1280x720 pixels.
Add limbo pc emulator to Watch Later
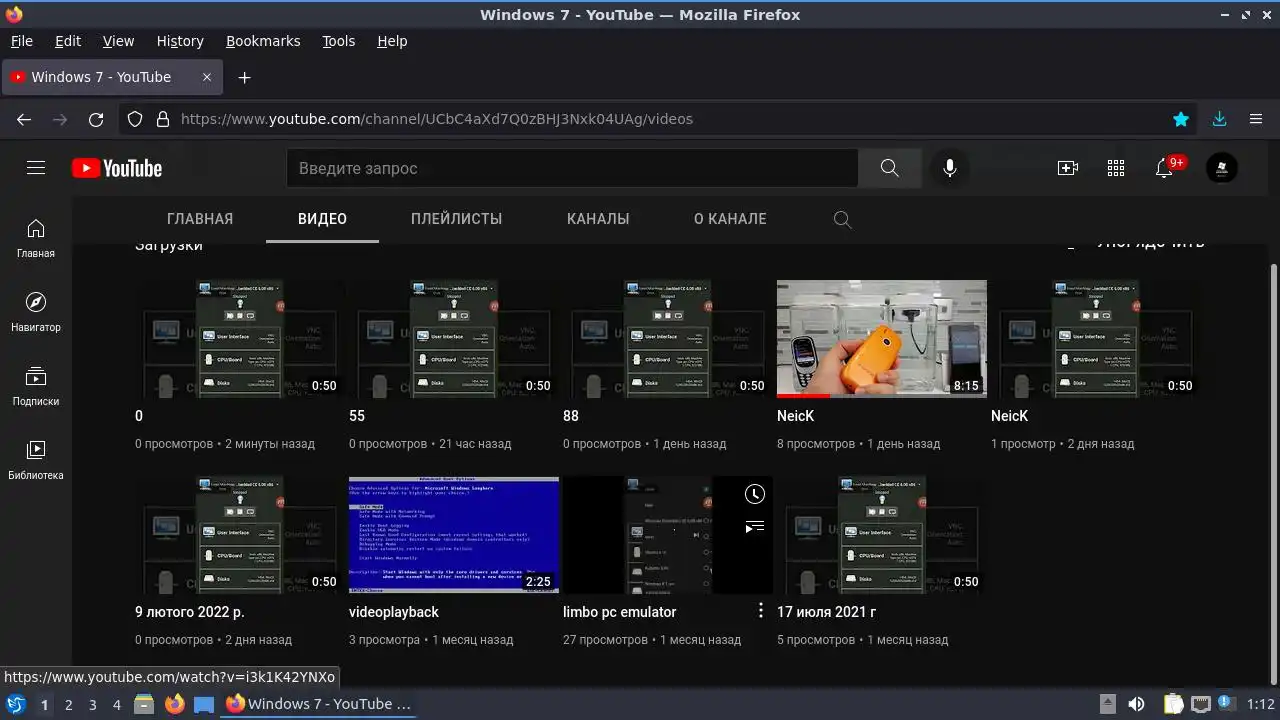pos(755,494)
